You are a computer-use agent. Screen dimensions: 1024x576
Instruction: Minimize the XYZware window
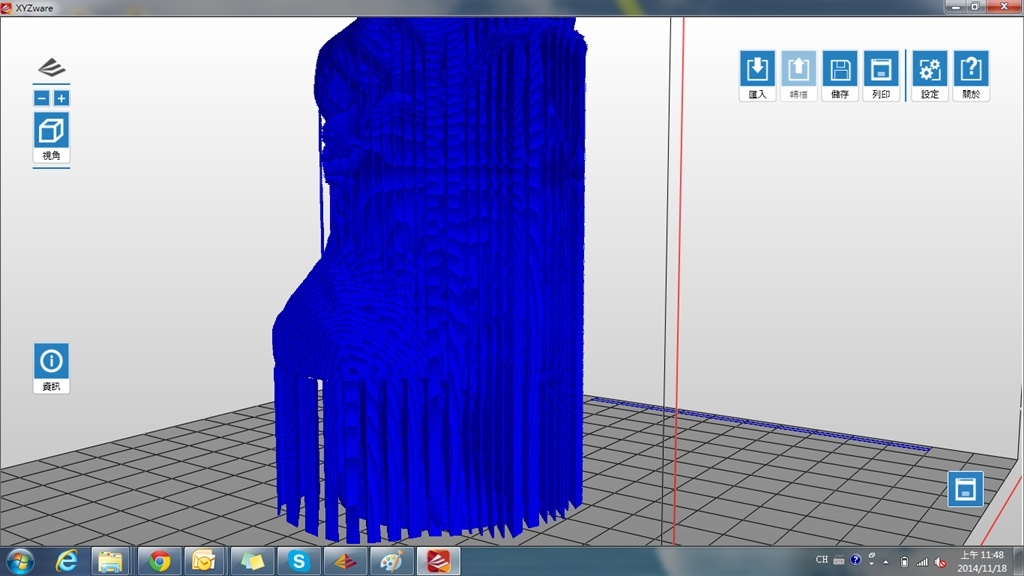coord(955,7)
